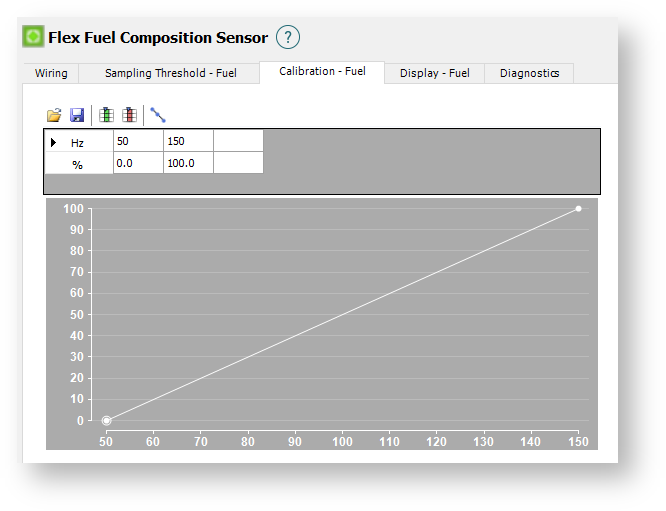Select the empty third Hz cell
666x511 pixels.
click(x=238, y=141)
